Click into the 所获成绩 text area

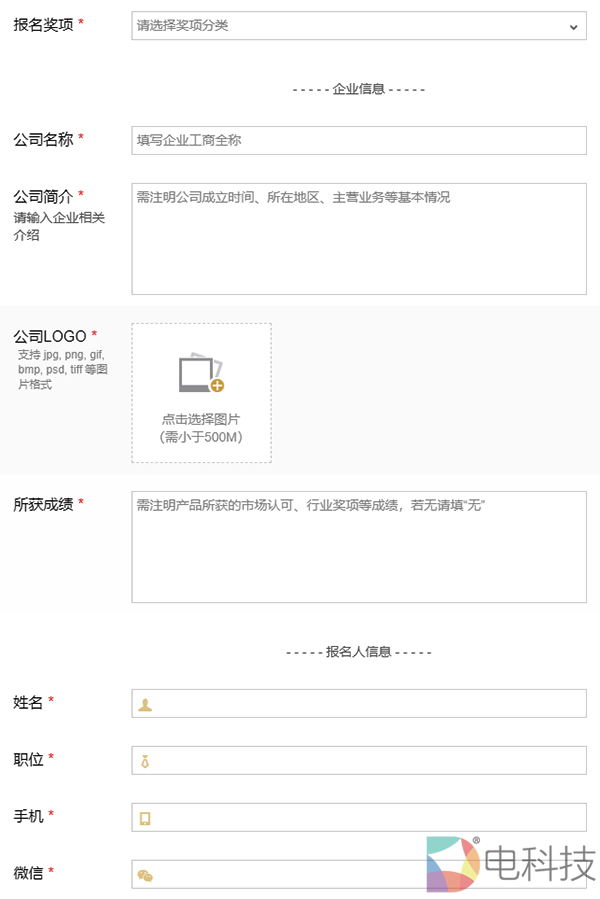[x=358, y=548]
